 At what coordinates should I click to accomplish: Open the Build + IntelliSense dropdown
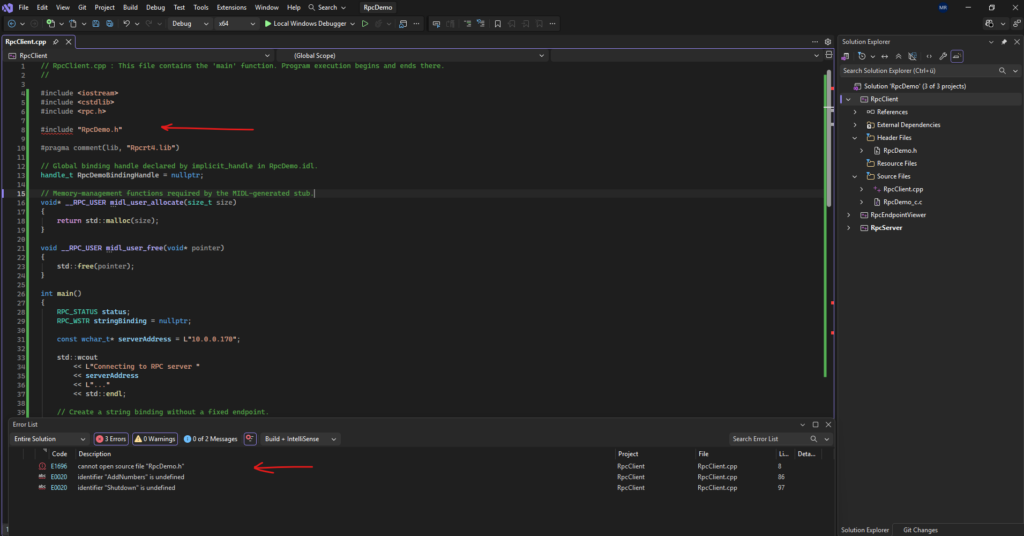300,439
